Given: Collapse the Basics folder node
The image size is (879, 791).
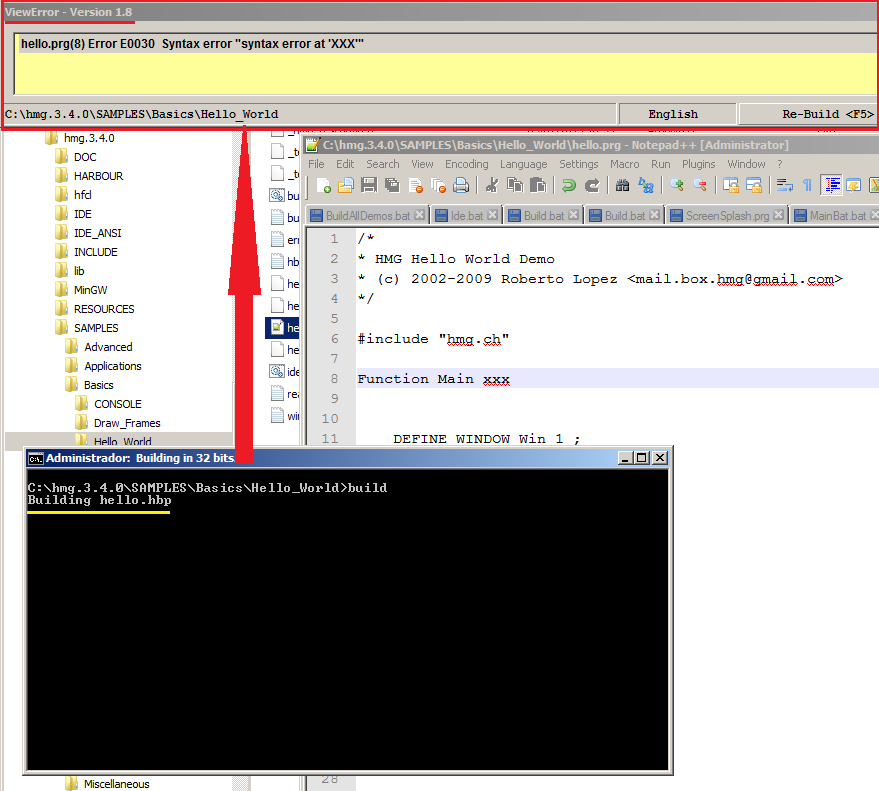Looking at the screenshot, I should tap(98, 385).
